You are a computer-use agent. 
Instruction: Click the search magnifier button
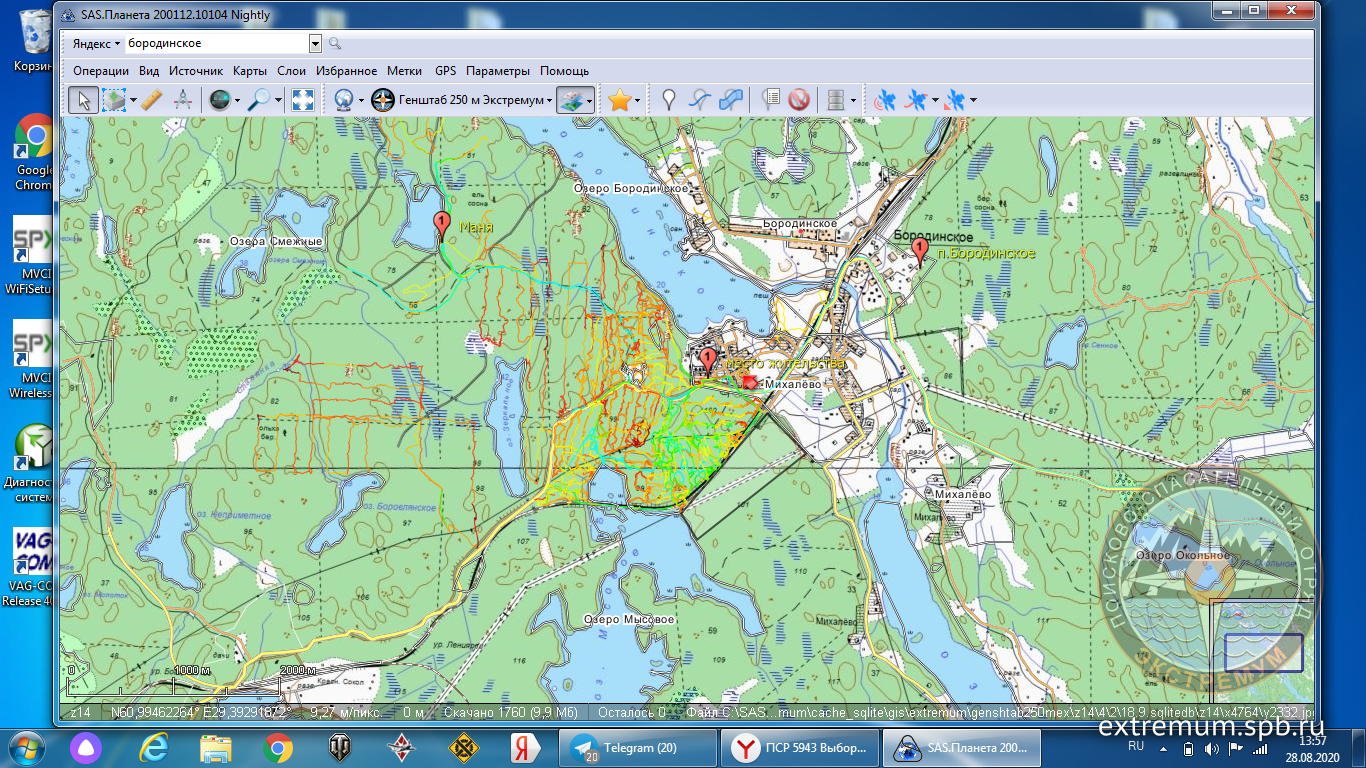pos(335,44)
